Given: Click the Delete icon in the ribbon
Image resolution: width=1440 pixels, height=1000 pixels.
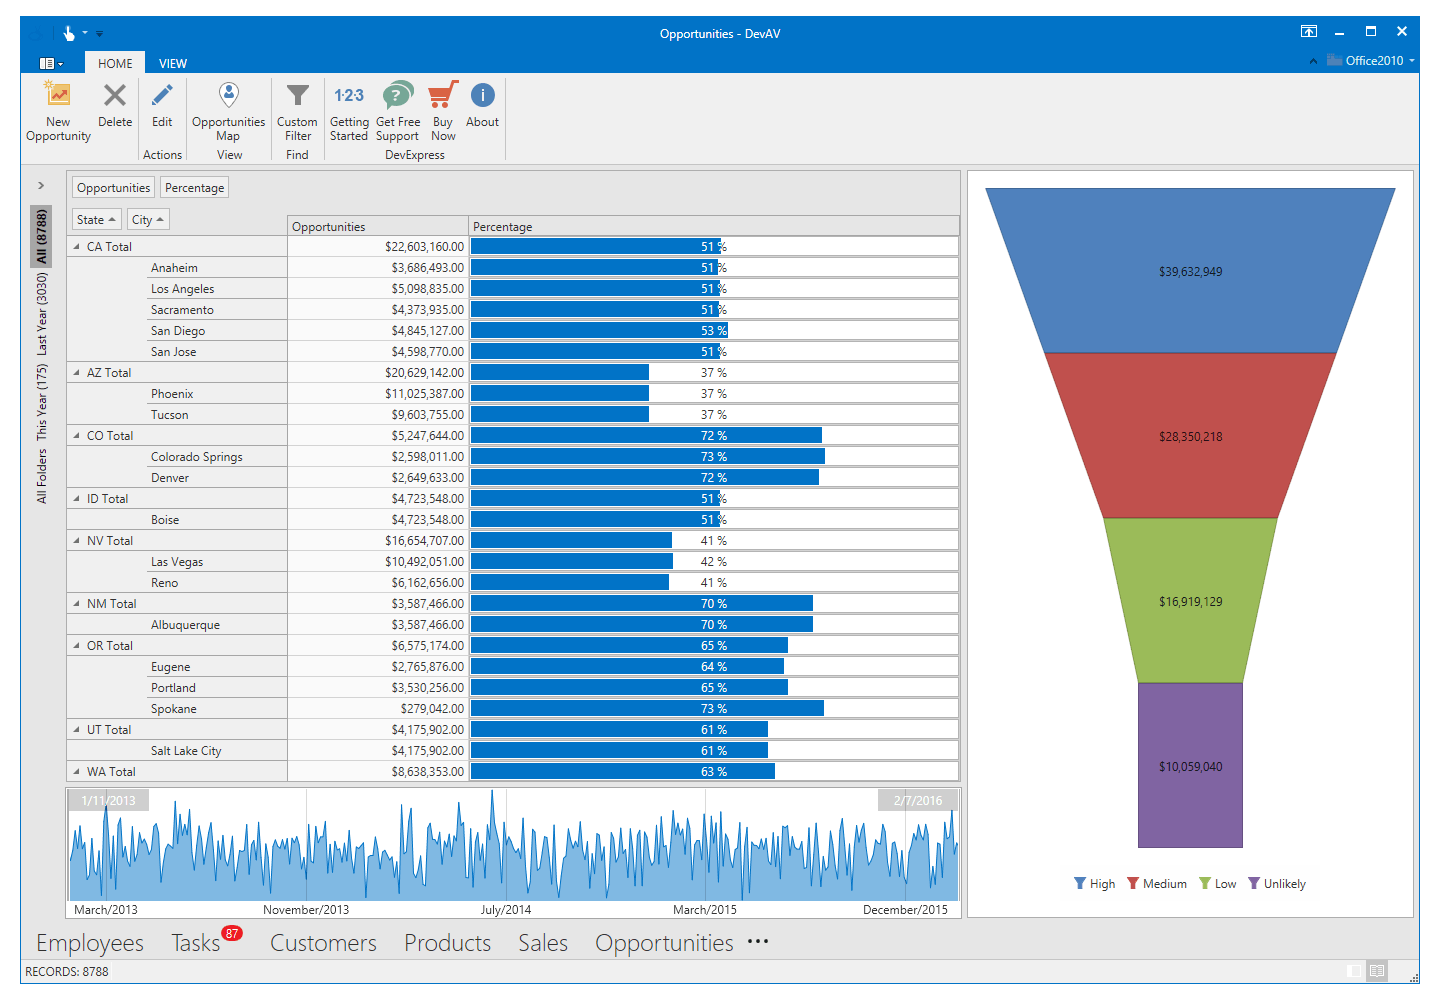Looking at the screenshot, I should point(115,96).
